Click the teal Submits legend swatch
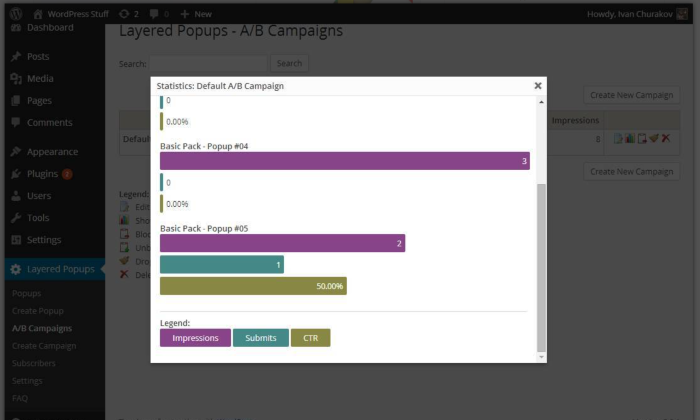Screen dimensions: 700x420 click(261, 338)
